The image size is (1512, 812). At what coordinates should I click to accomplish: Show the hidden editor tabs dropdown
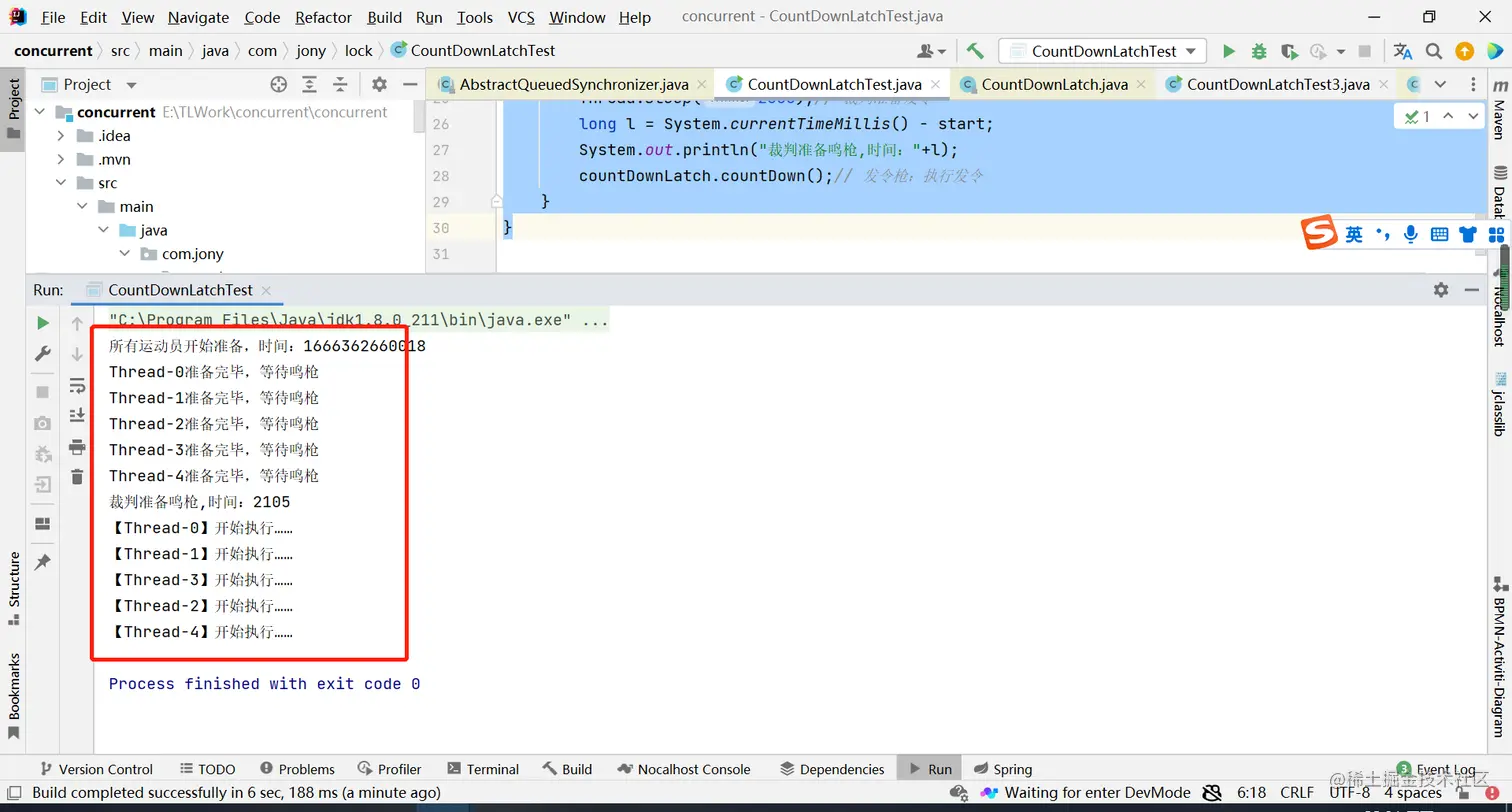point(1440,85)
